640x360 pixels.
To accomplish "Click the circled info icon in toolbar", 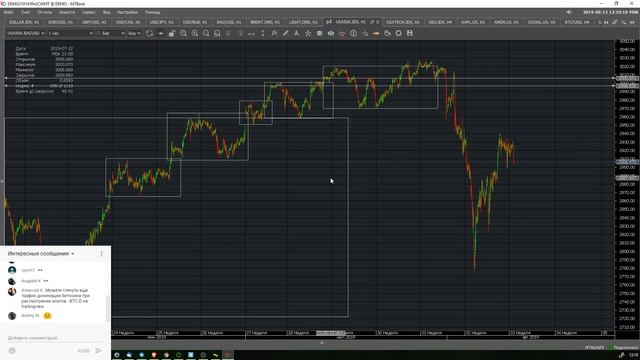I will pos(353,33).
